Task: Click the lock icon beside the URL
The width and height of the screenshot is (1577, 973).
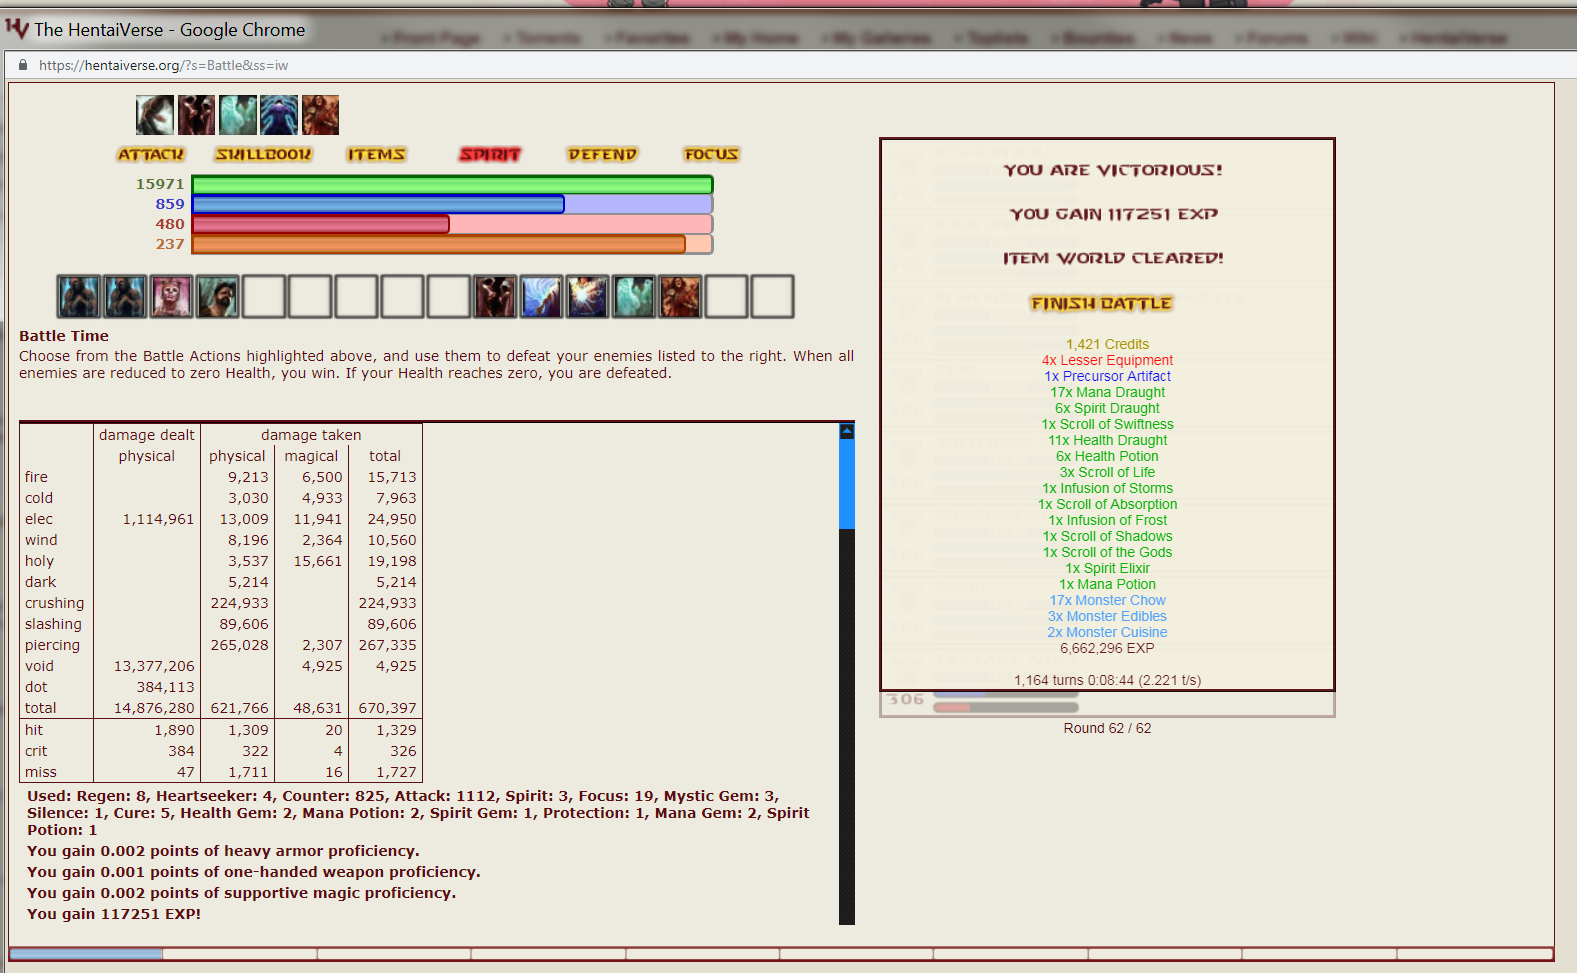Action: pyautogui.click(x=23, y=65)
